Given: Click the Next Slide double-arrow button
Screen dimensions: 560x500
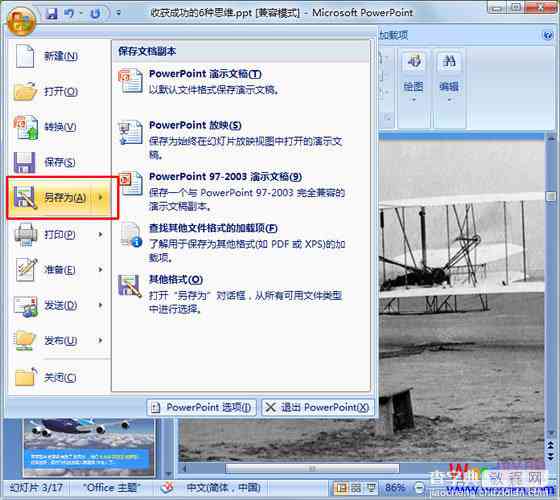Looking at the screenshot, I should 550,457.
